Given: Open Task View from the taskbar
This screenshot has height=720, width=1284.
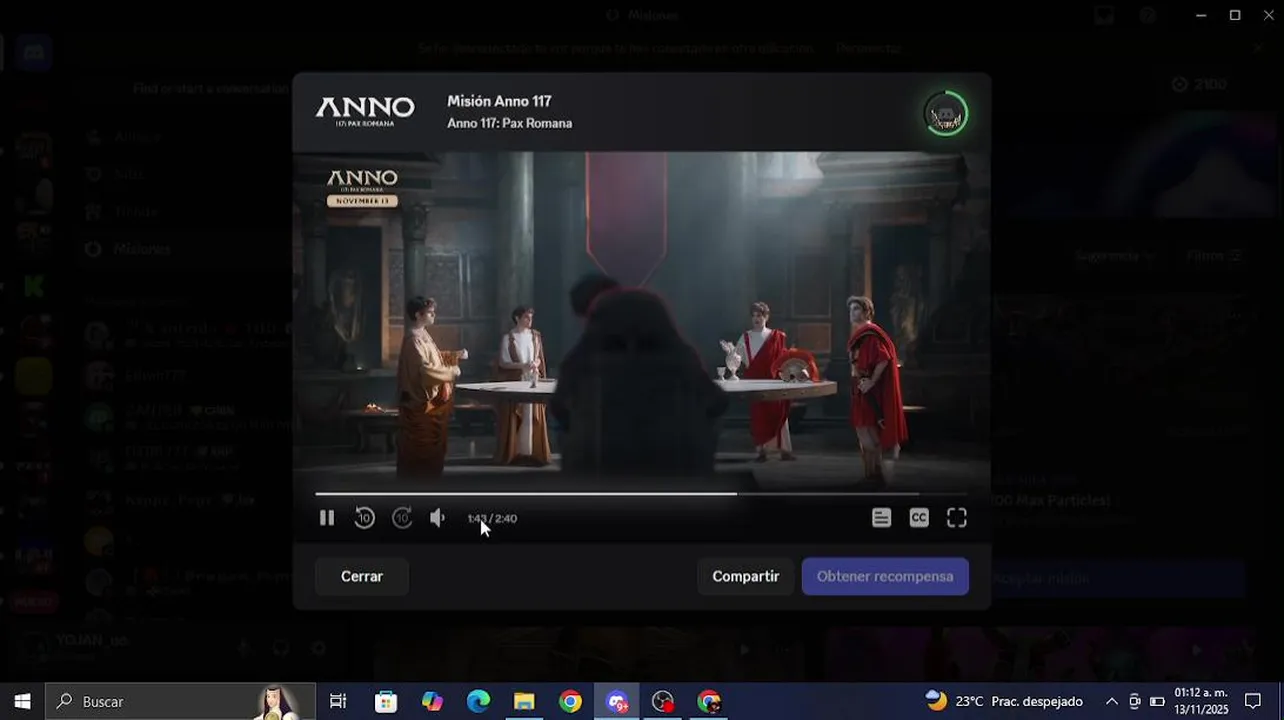Looking at the screenshot, I should click(x=338, y=701).
